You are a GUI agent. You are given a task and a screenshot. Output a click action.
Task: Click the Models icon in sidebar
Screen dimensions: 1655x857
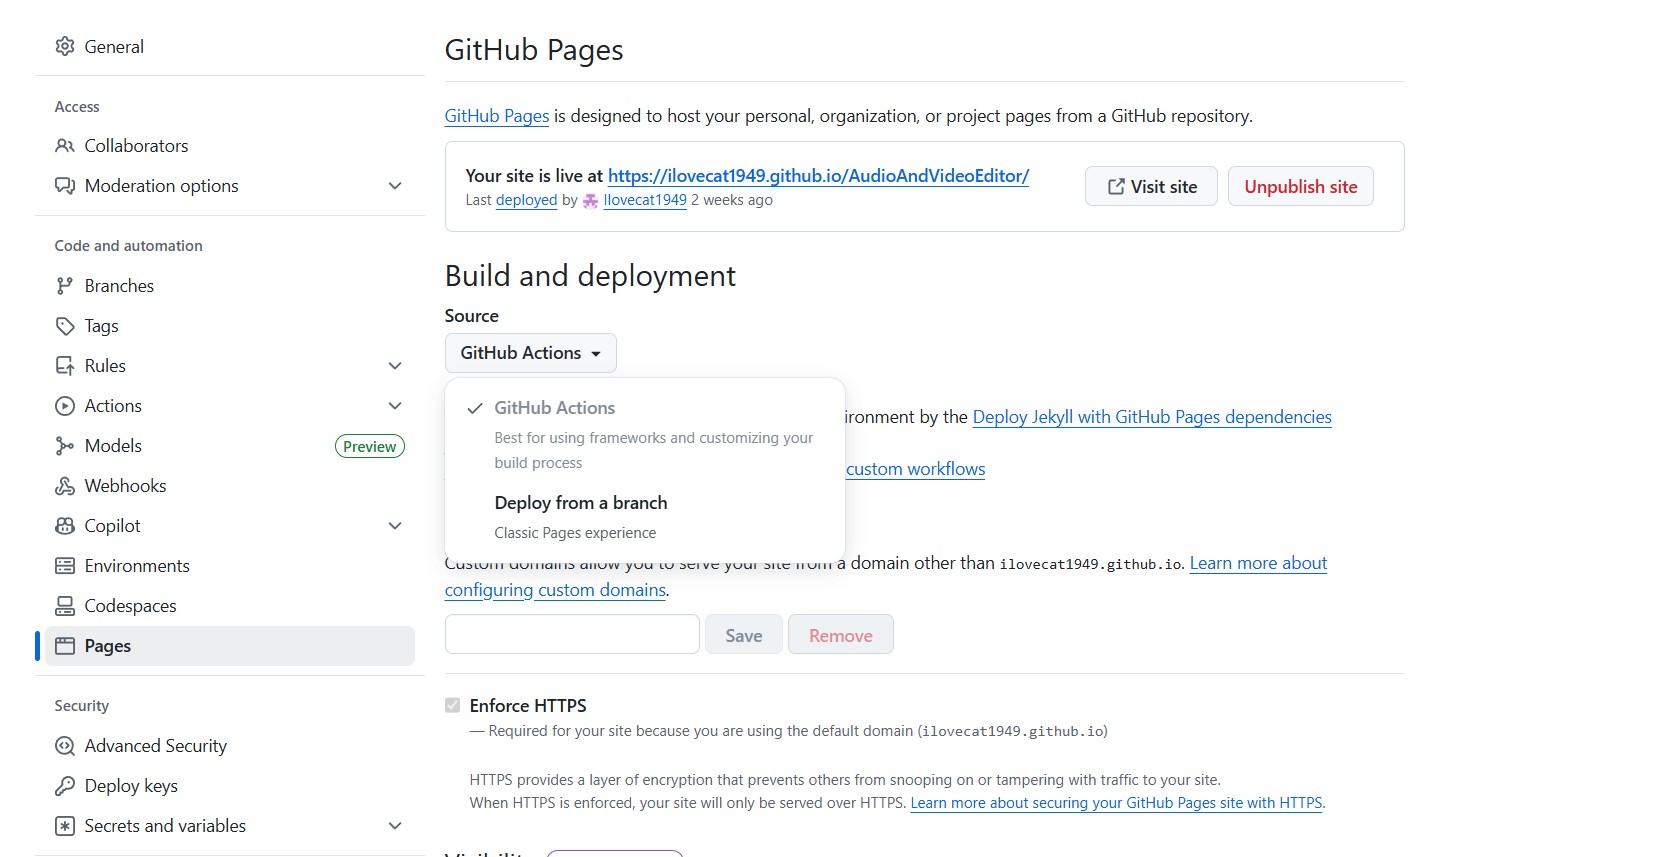coord(65,446)
